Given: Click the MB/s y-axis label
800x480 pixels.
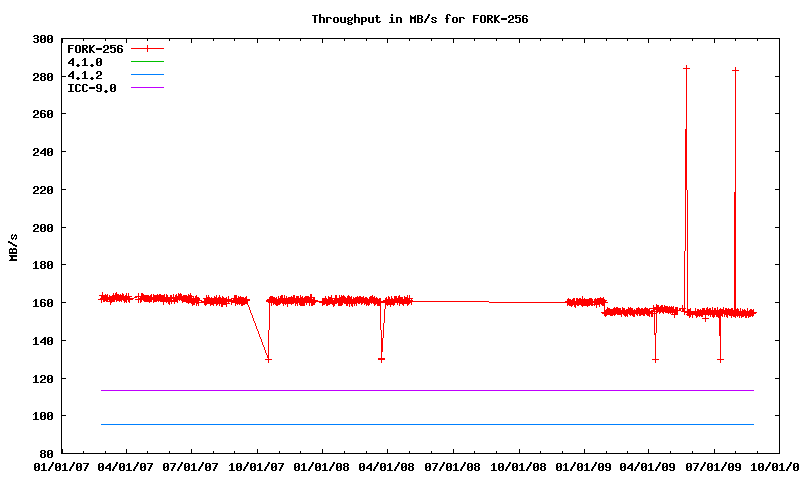Looking at the screenshot, I should tap(13, 246).
